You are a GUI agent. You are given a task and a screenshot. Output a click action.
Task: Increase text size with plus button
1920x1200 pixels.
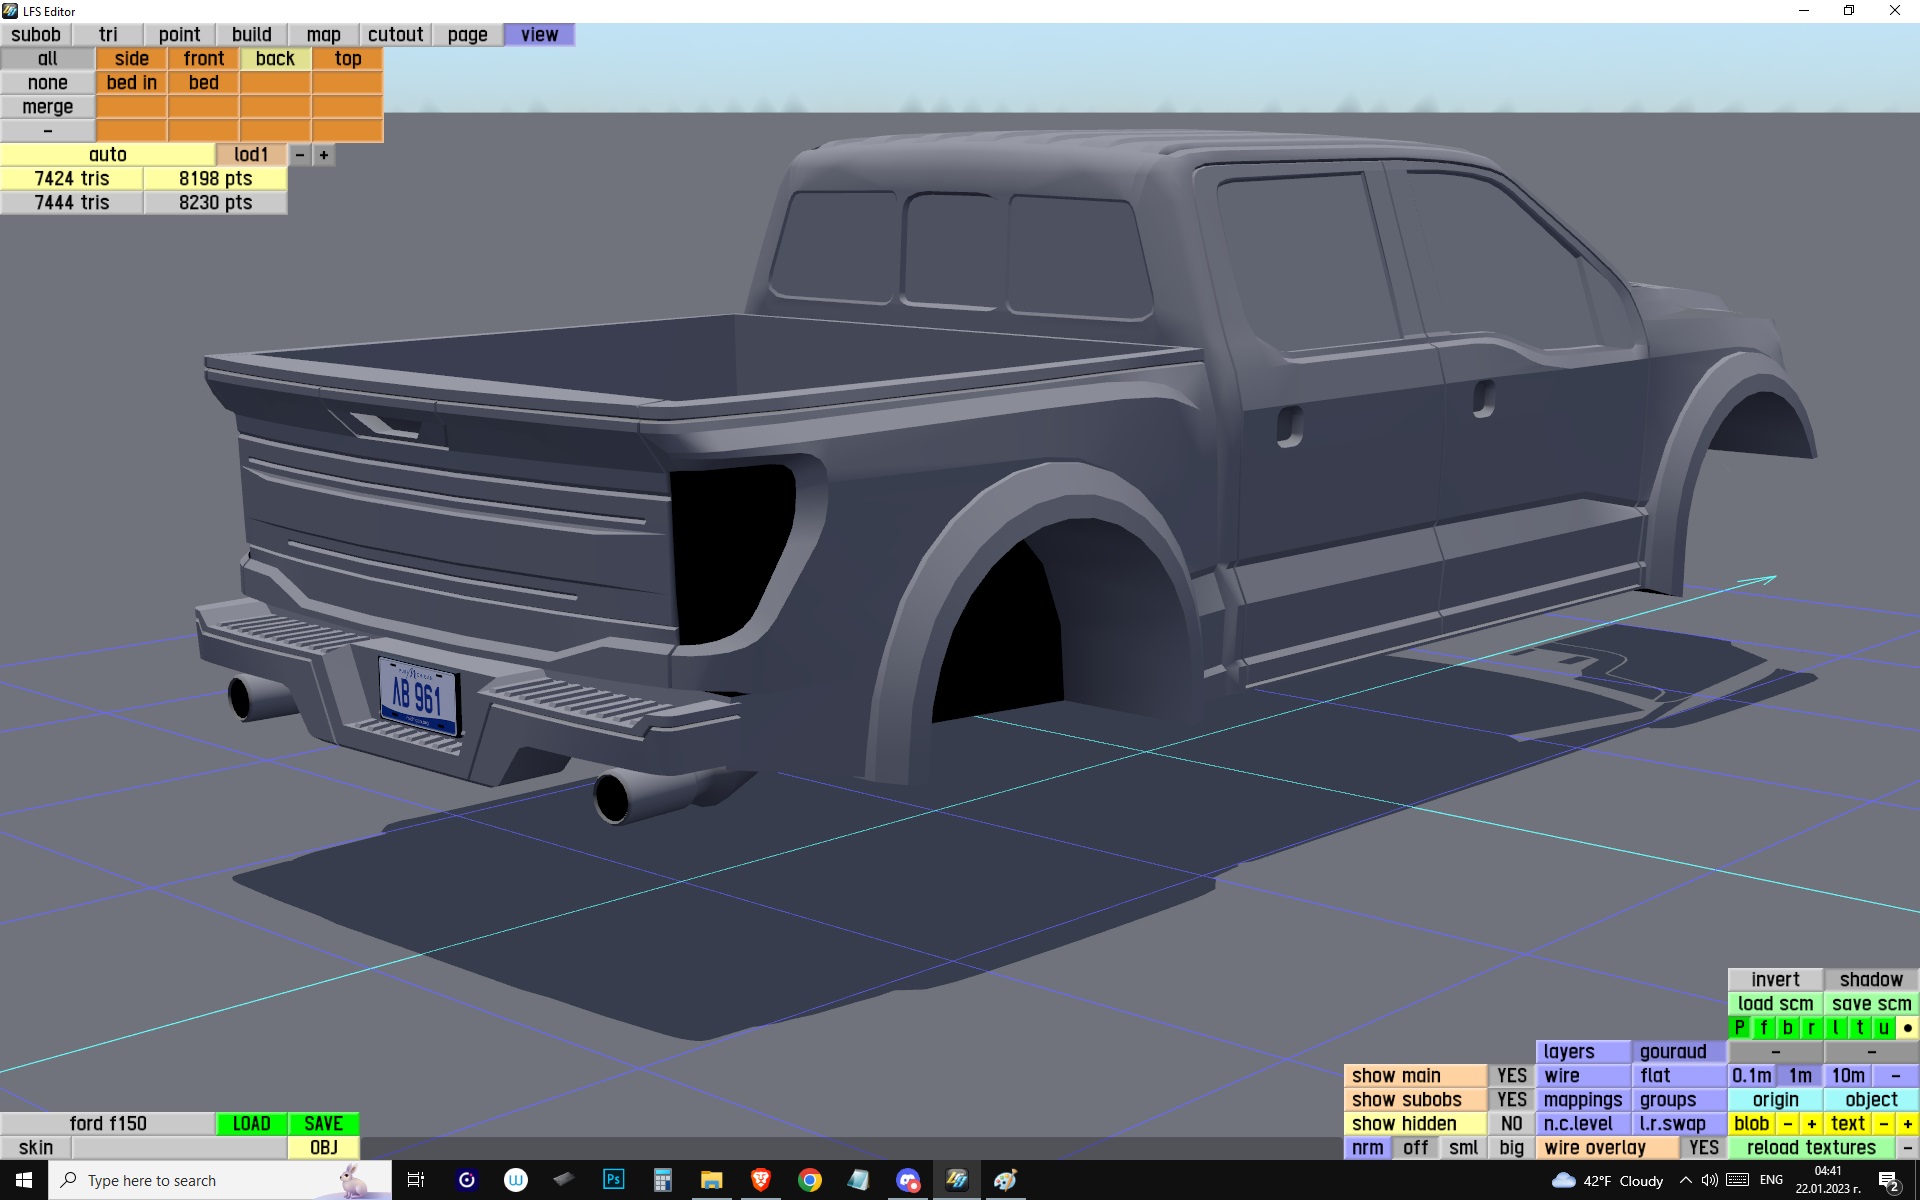1907,1124
